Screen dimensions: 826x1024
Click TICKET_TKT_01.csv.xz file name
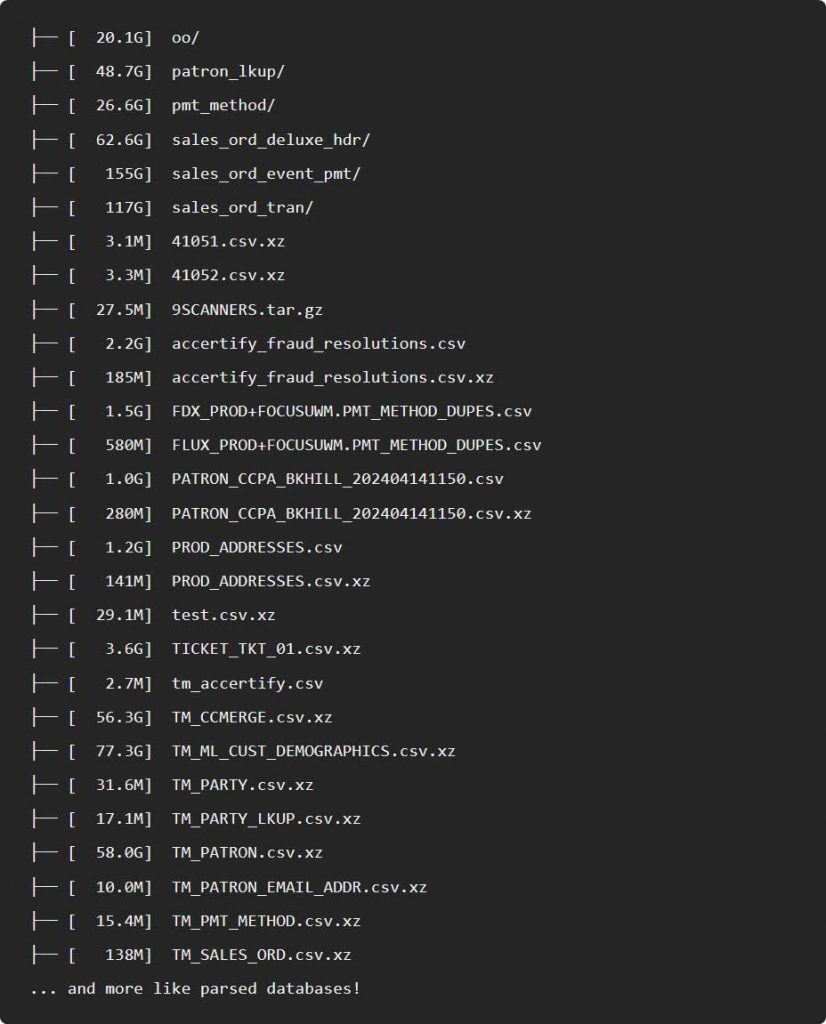pyautogui.click(x=266, y=649)
